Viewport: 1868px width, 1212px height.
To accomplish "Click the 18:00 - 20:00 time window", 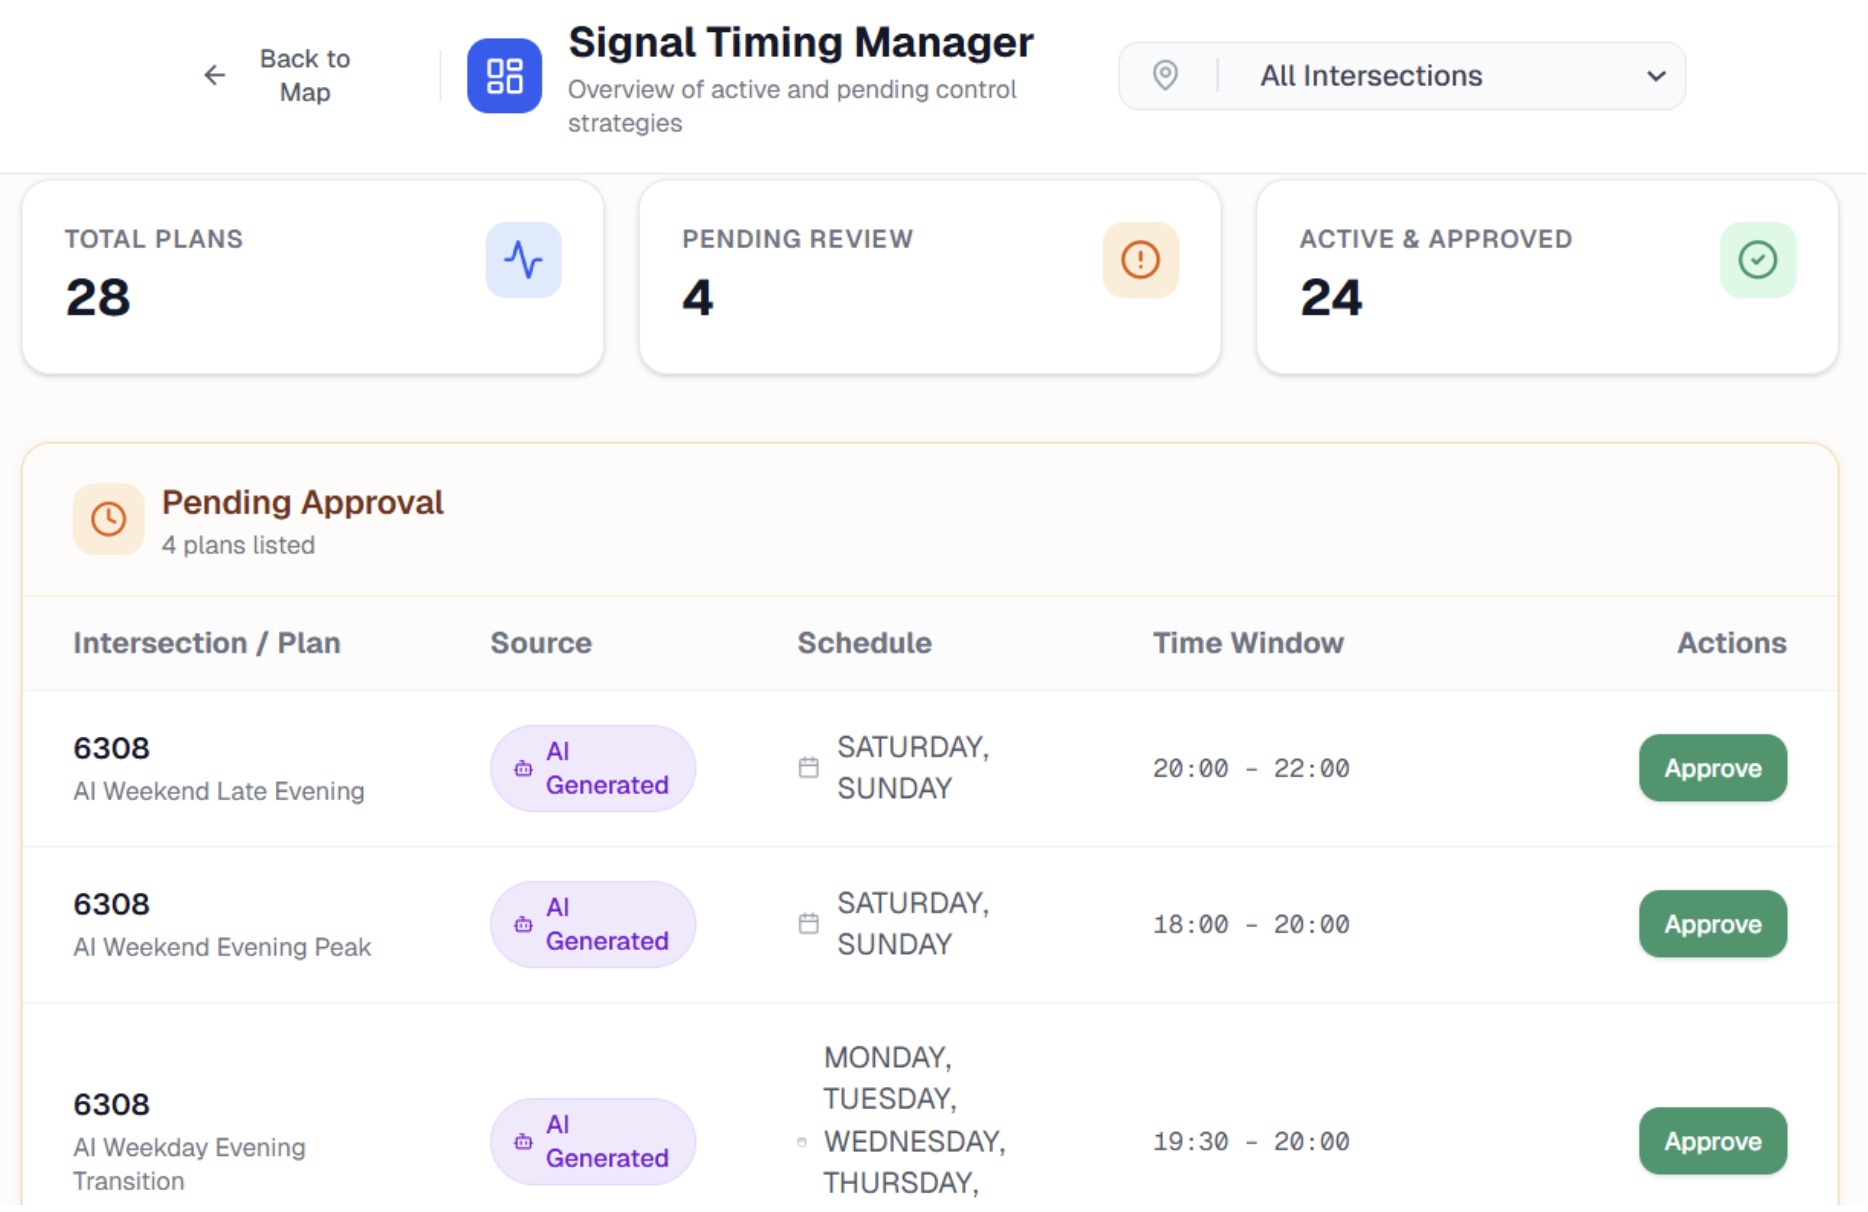I will point(1251,924).
